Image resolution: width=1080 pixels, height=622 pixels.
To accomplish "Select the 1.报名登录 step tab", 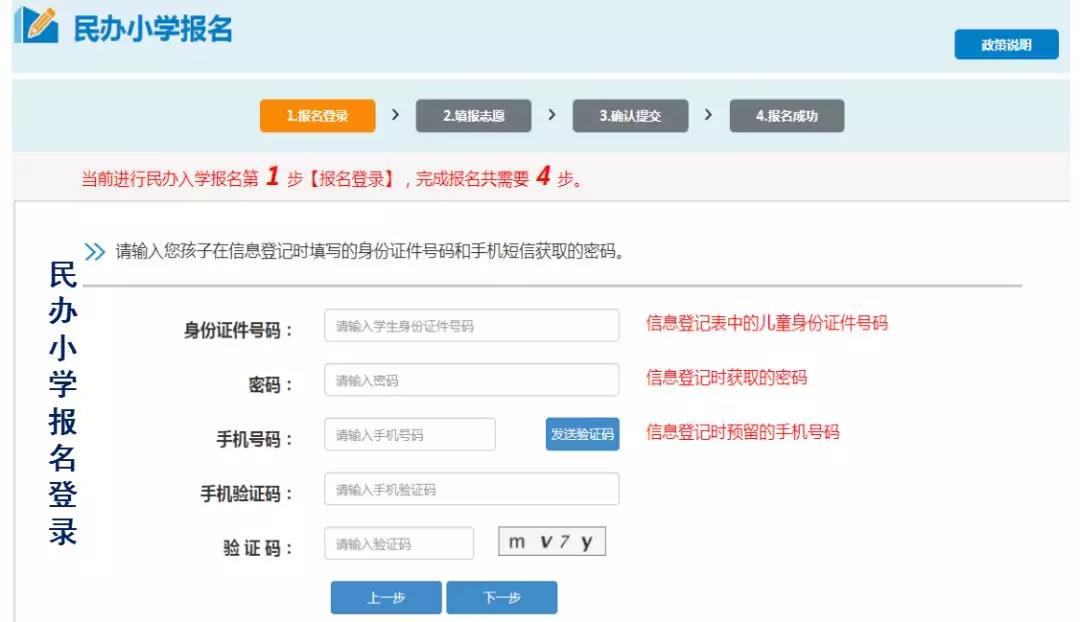I will [x=318, y=116].
